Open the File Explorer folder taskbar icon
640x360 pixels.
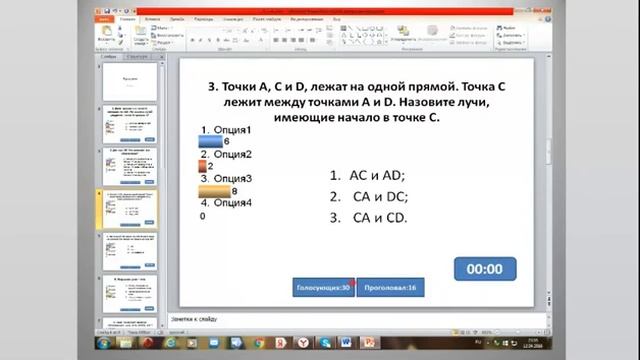pos(126,343)
